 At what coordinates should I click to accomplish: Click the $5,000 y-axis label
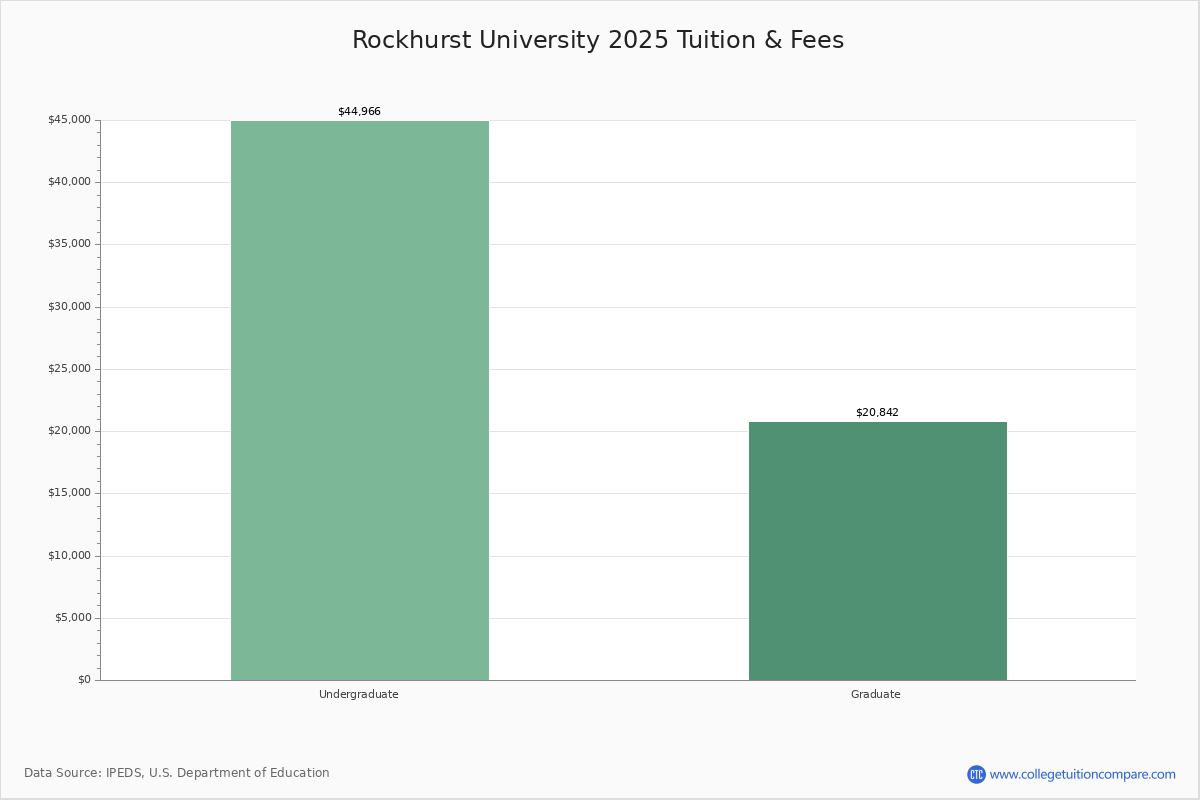pyautogui.click(x=72, y=618)
